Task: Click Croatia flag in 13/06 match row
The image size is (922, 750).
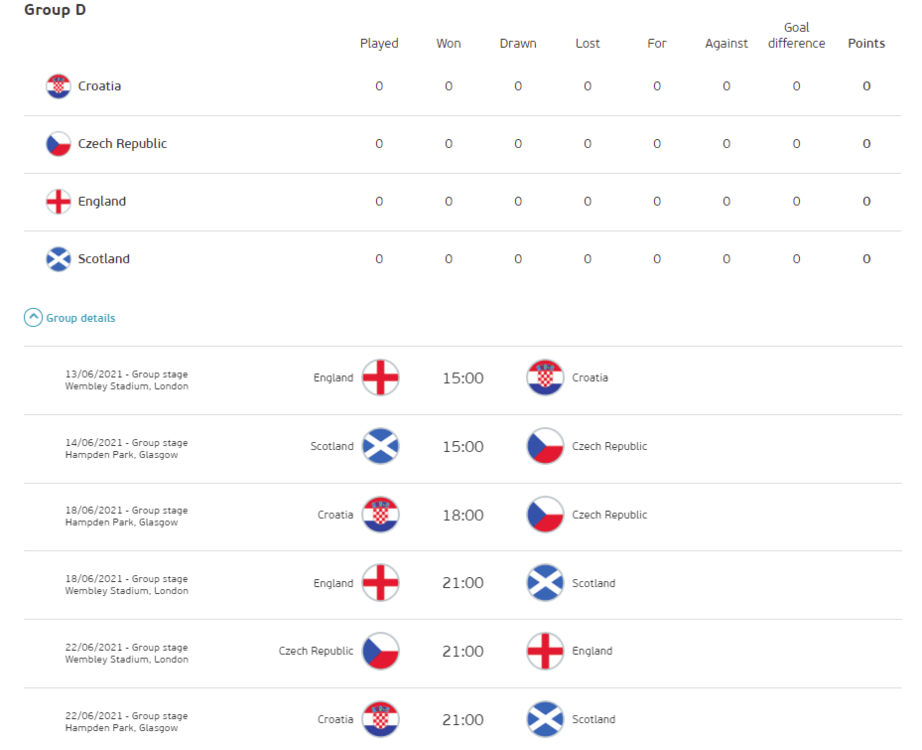Action: click(545, 378)
